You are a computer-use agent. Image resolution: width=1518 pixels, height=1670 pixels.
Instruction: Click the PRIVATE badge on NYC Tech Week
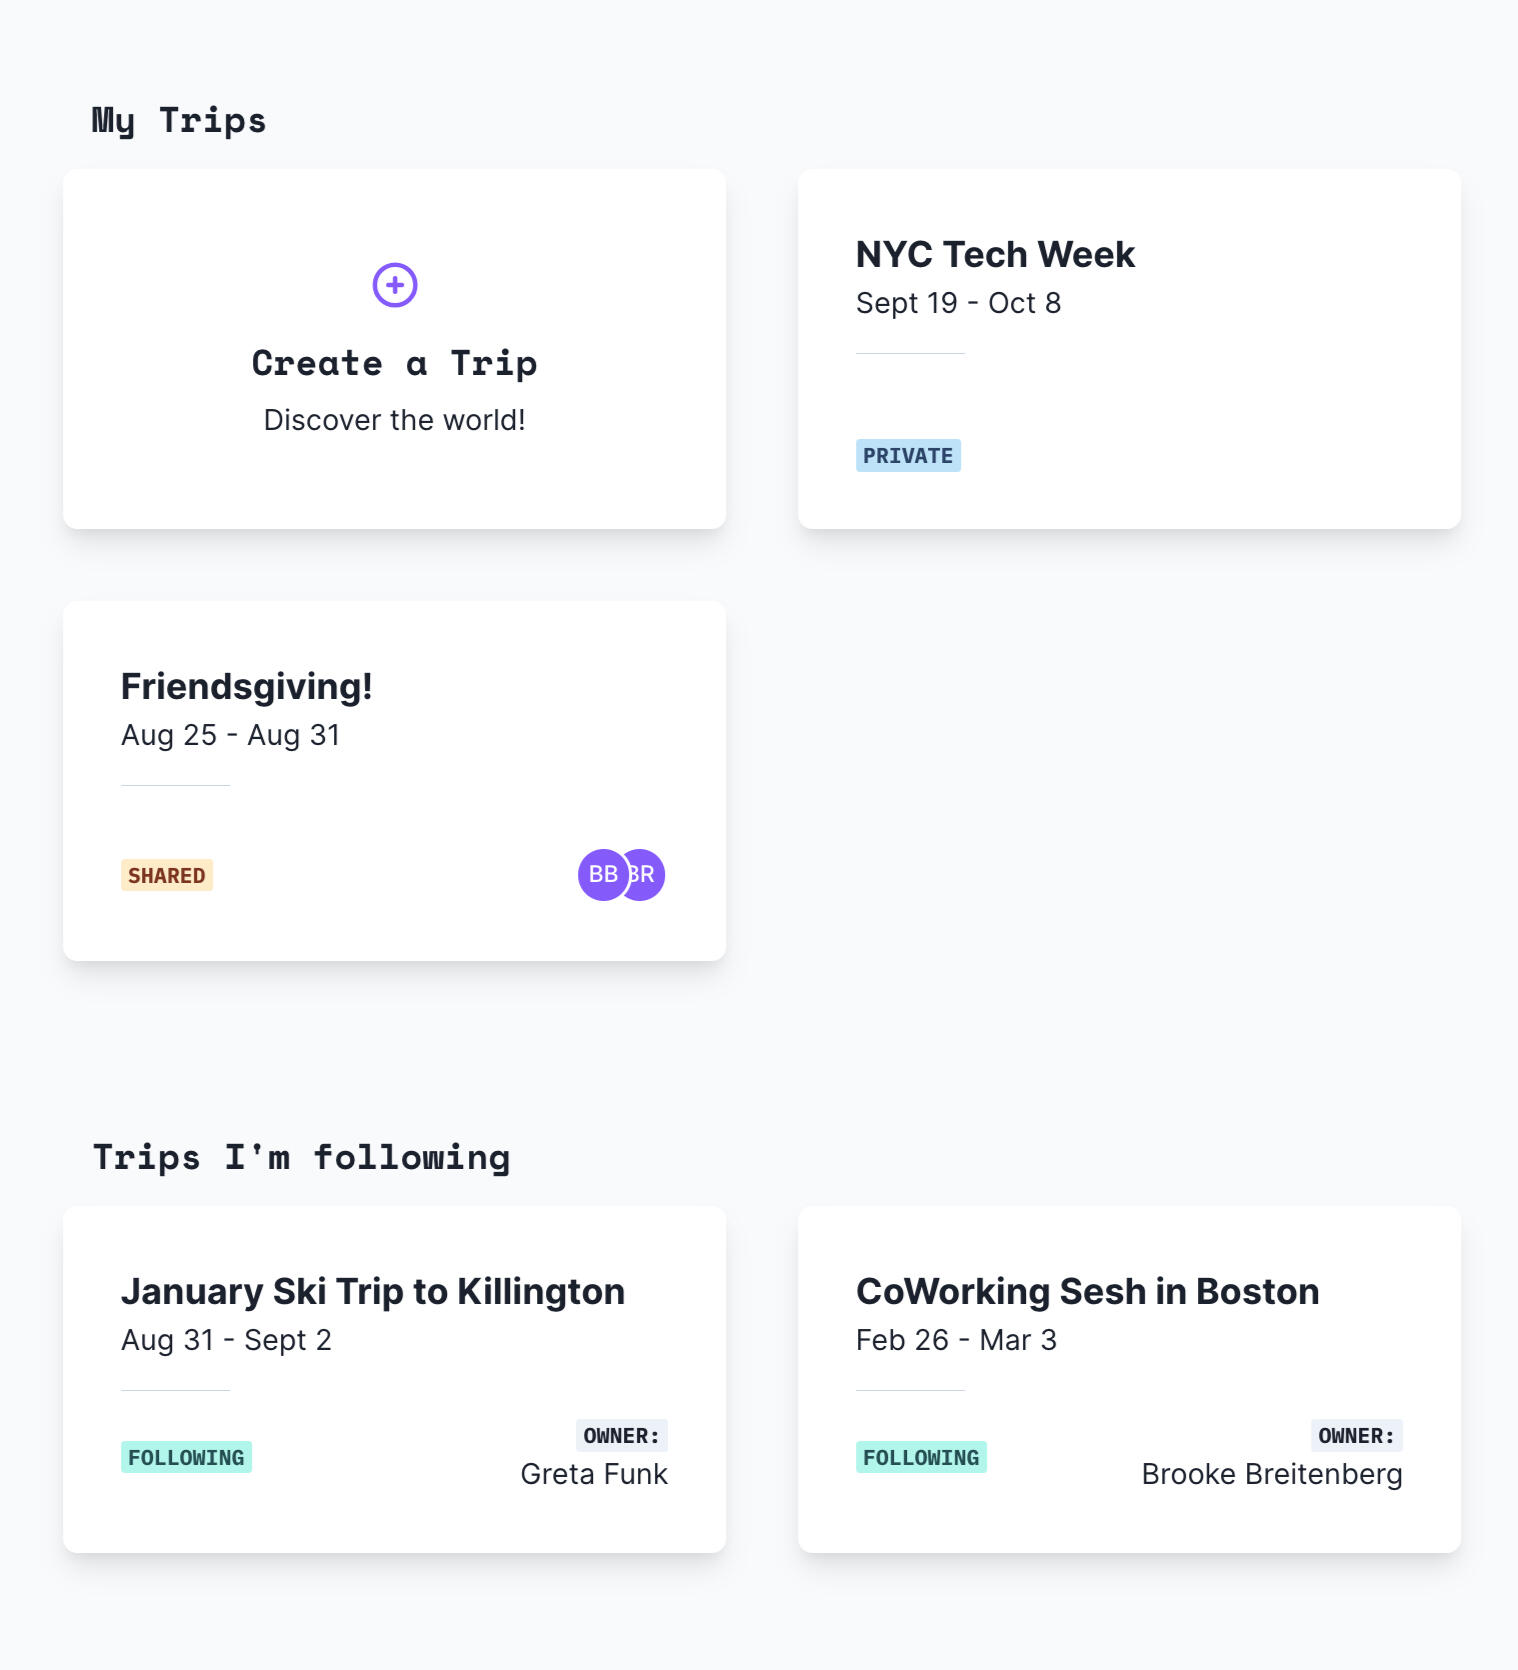pyautogui.click(x=908, y=456)
